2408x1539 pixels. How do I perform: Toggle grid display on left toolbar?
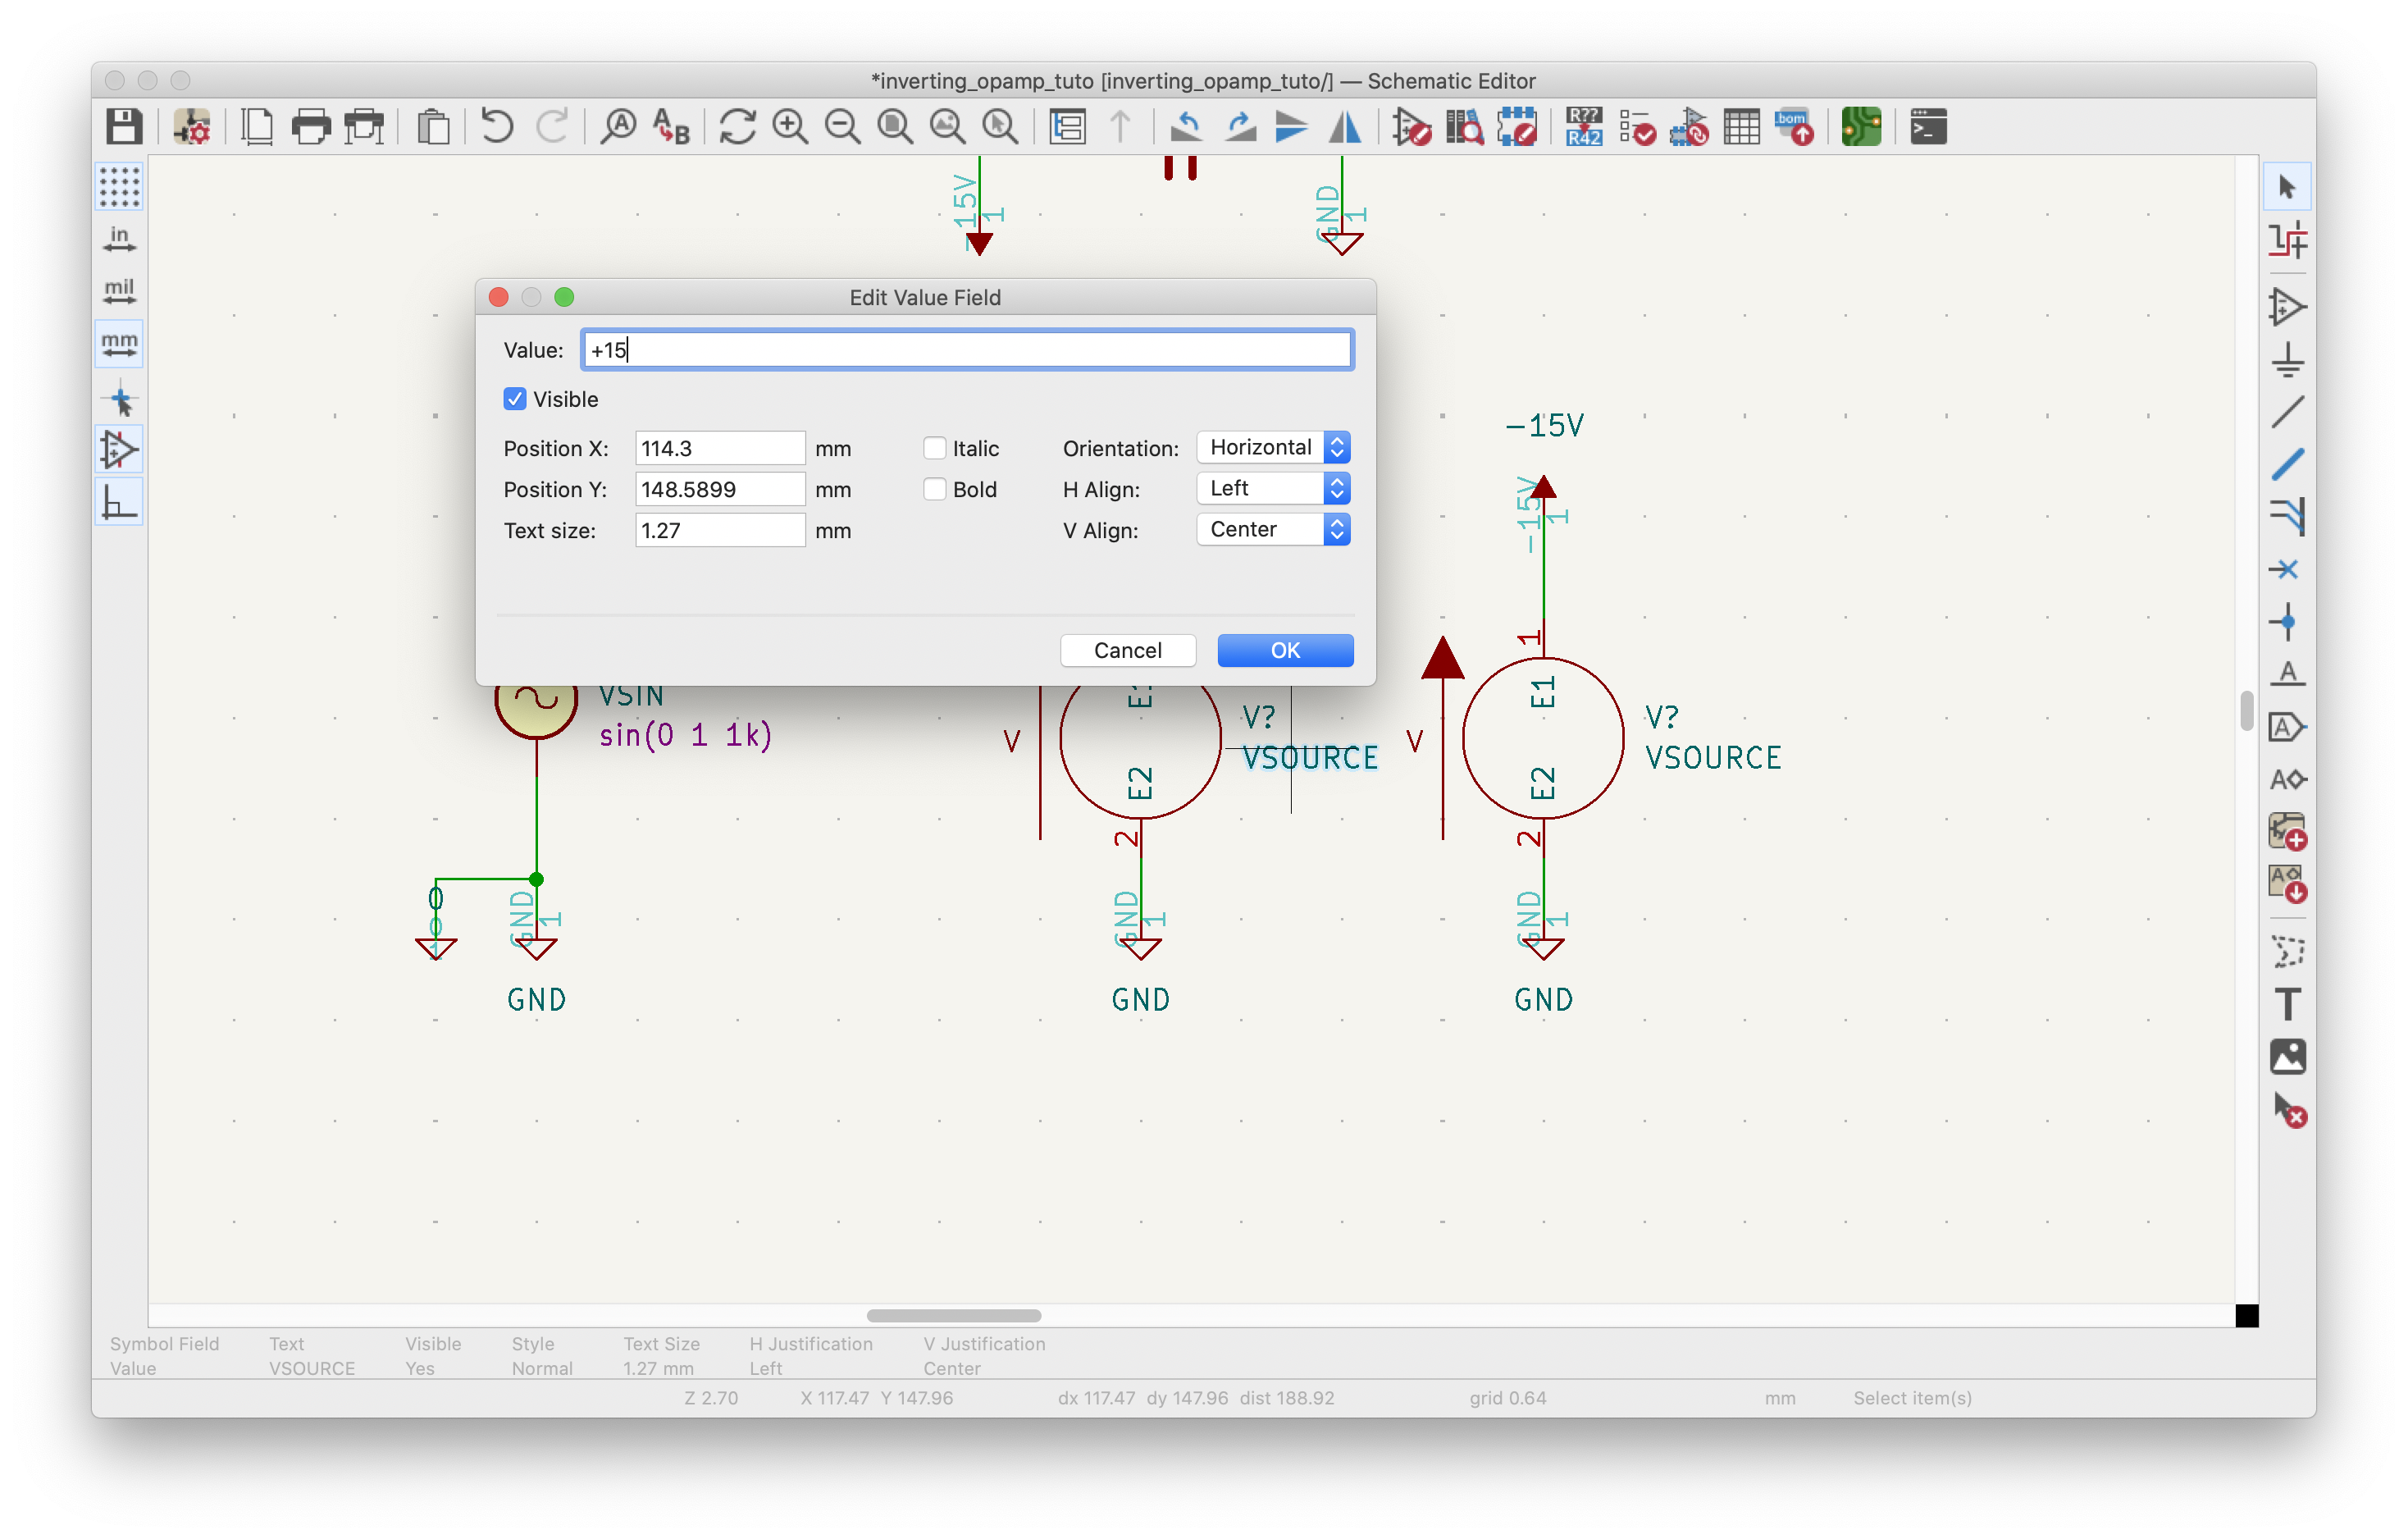pyautogui.click(x=119, y=186)
